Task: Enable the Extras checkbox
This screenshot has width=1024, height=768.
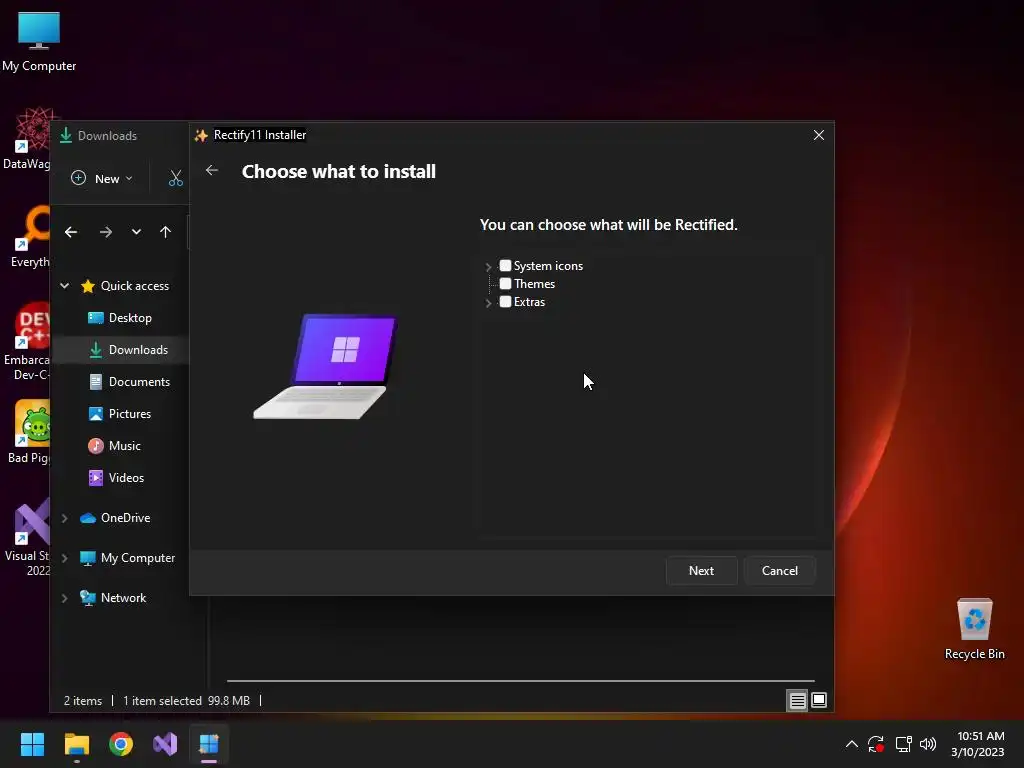Action: 505,302
